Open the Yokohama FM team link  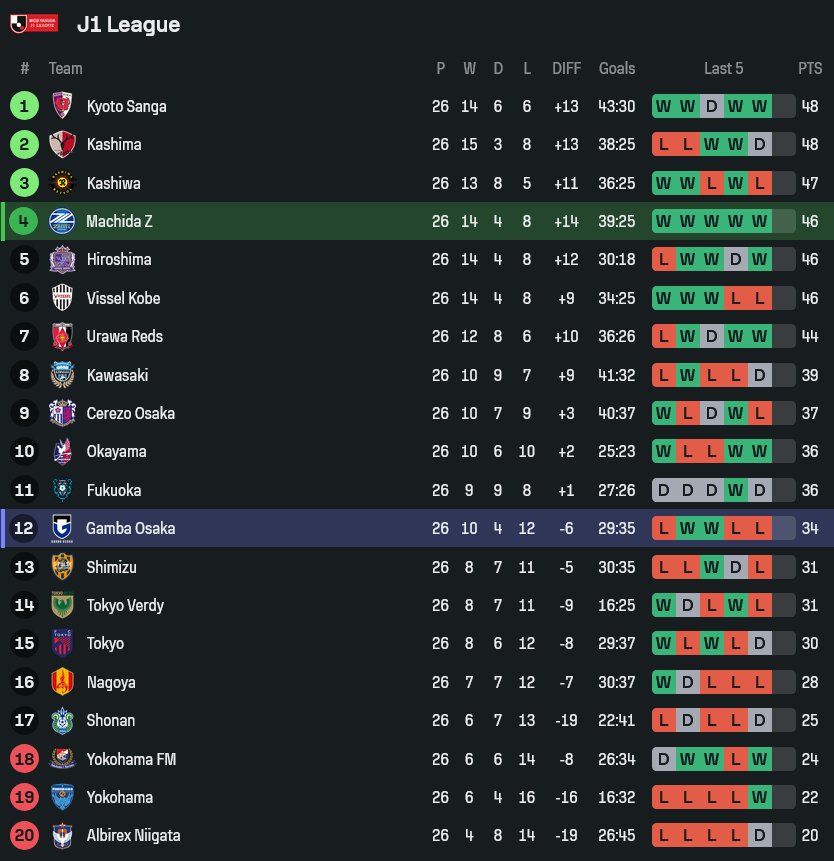(131, 759)
